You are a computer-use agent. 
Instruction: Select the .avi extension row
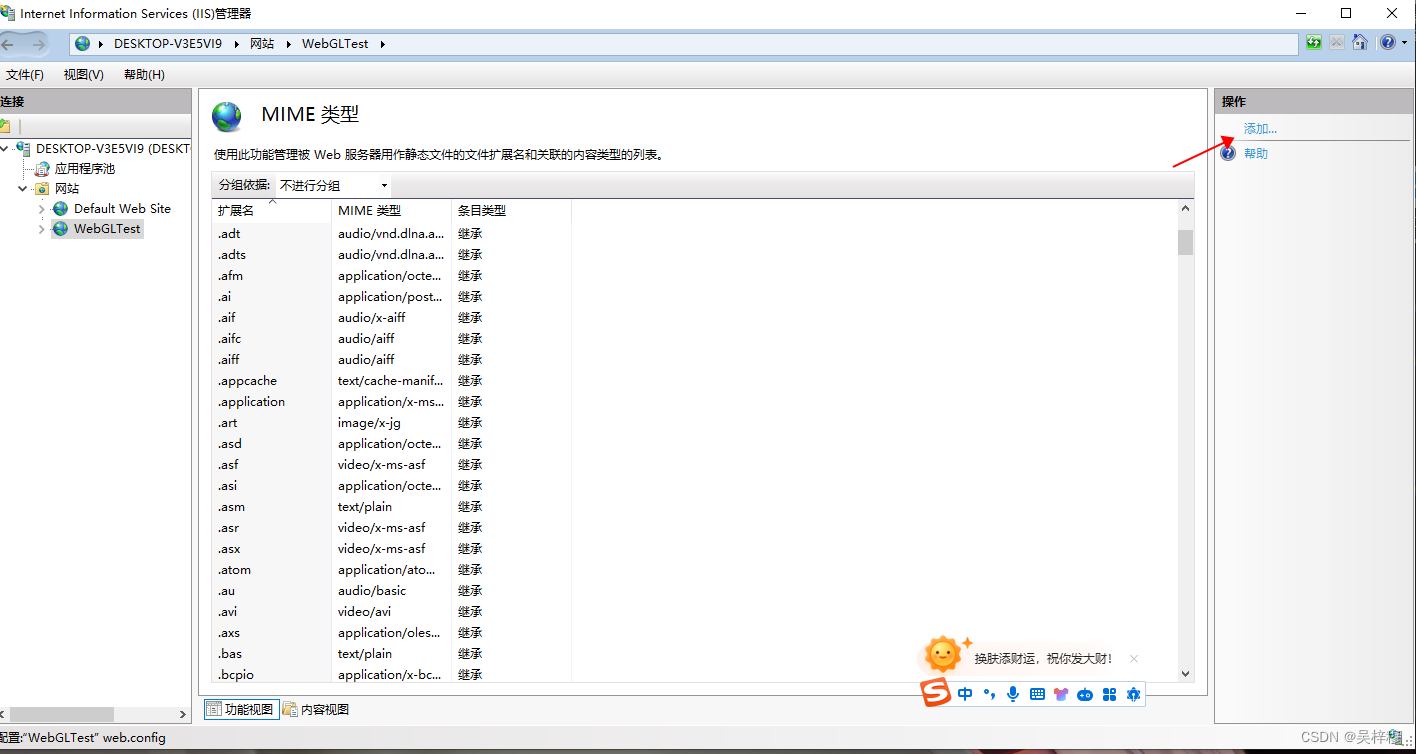(x=391, y=612)
